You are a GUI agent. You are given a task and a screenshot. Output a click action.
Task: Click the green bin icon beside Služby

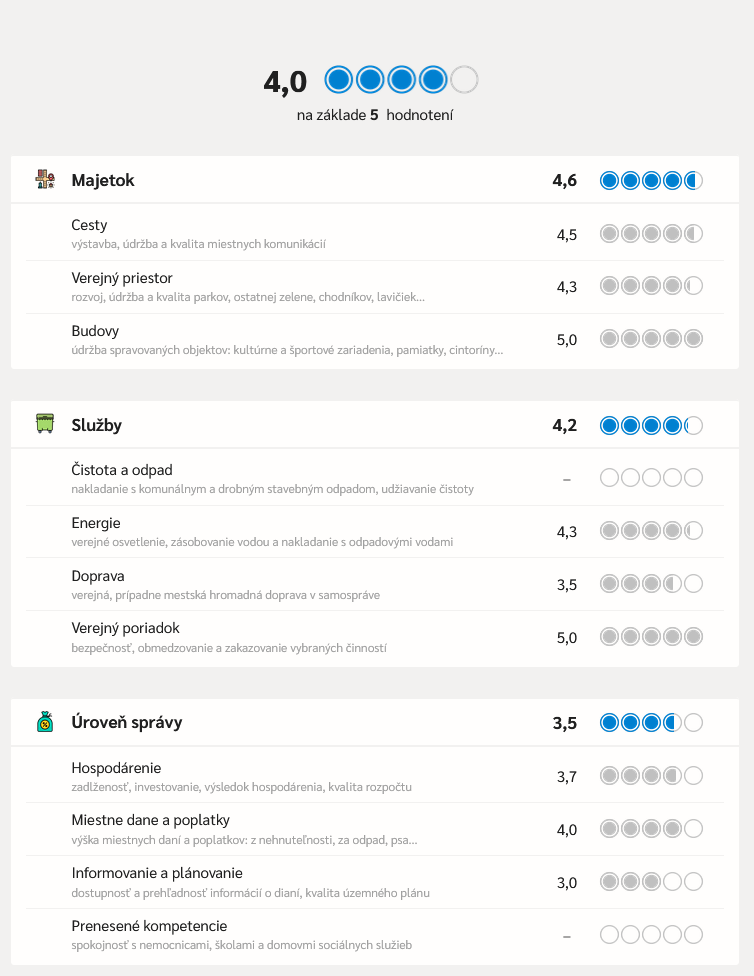45,423
